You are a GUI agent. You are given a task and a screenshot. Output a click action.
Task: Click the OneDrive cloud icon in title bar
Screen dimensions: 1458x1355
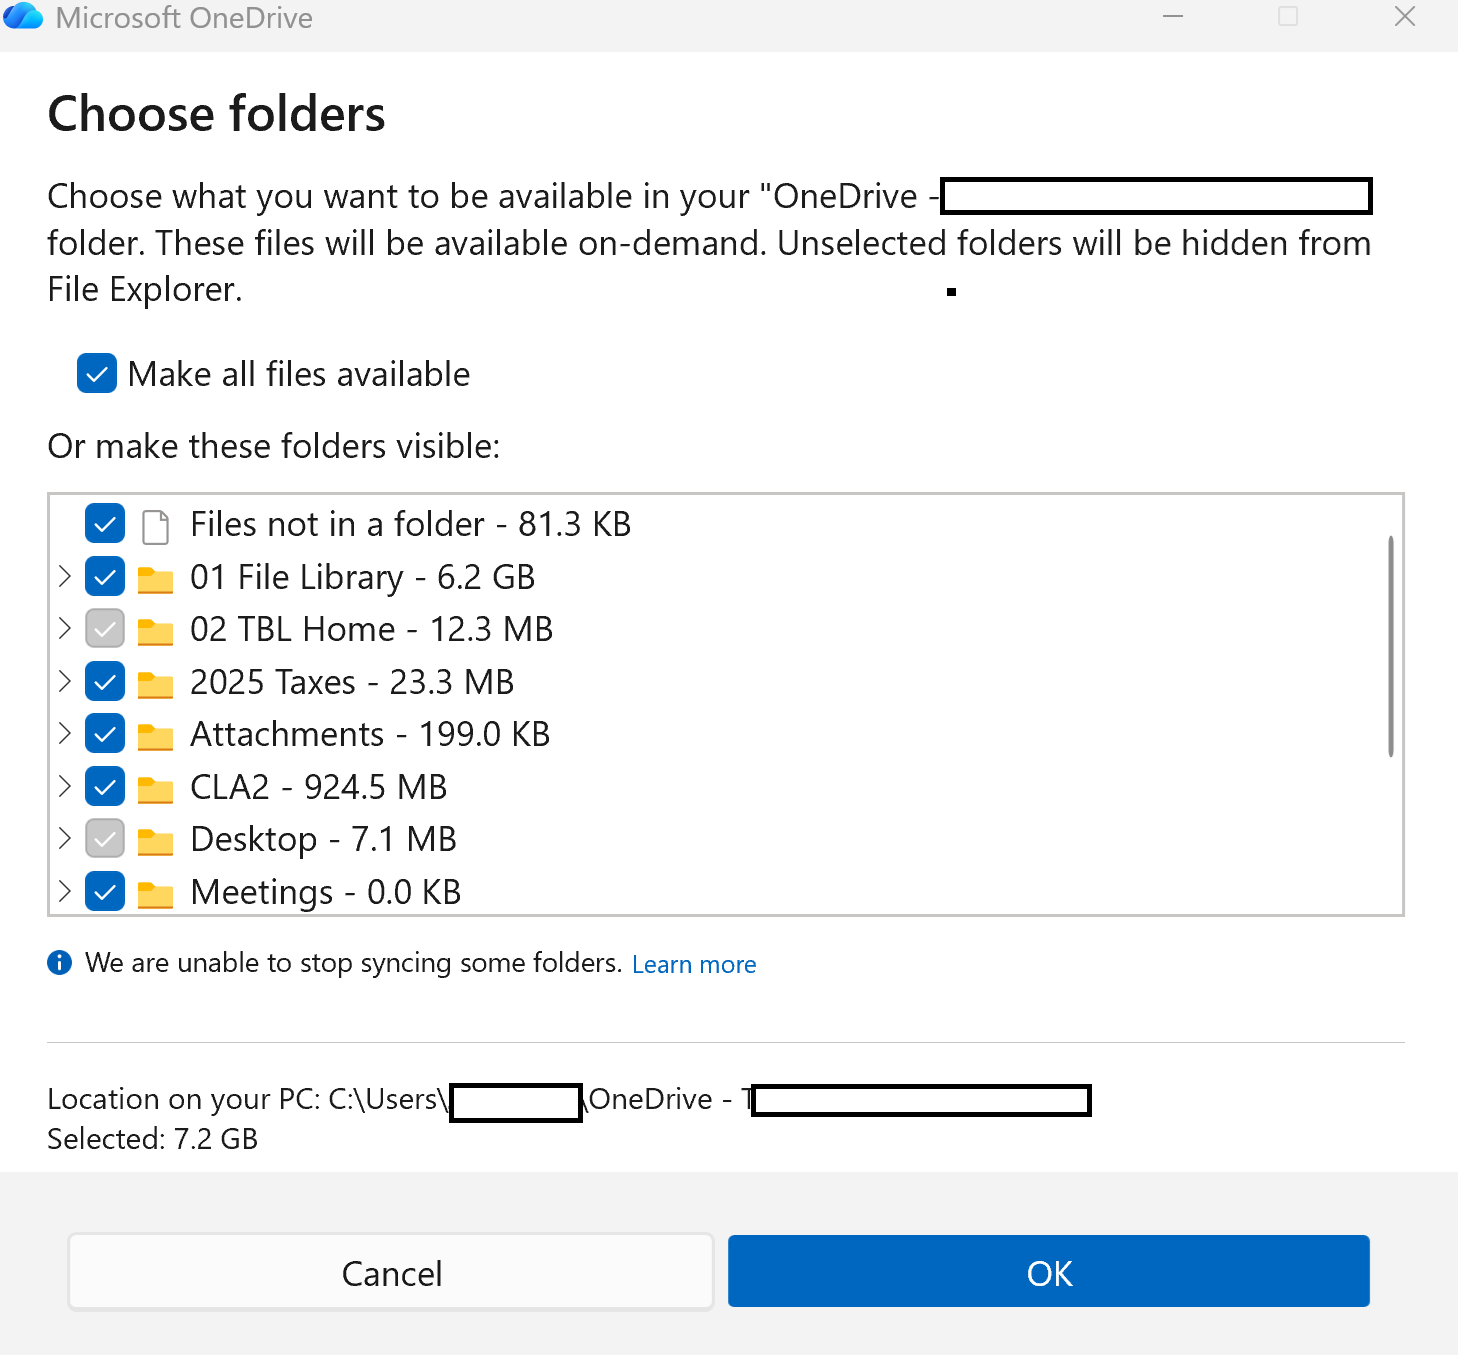pos(22,16)
